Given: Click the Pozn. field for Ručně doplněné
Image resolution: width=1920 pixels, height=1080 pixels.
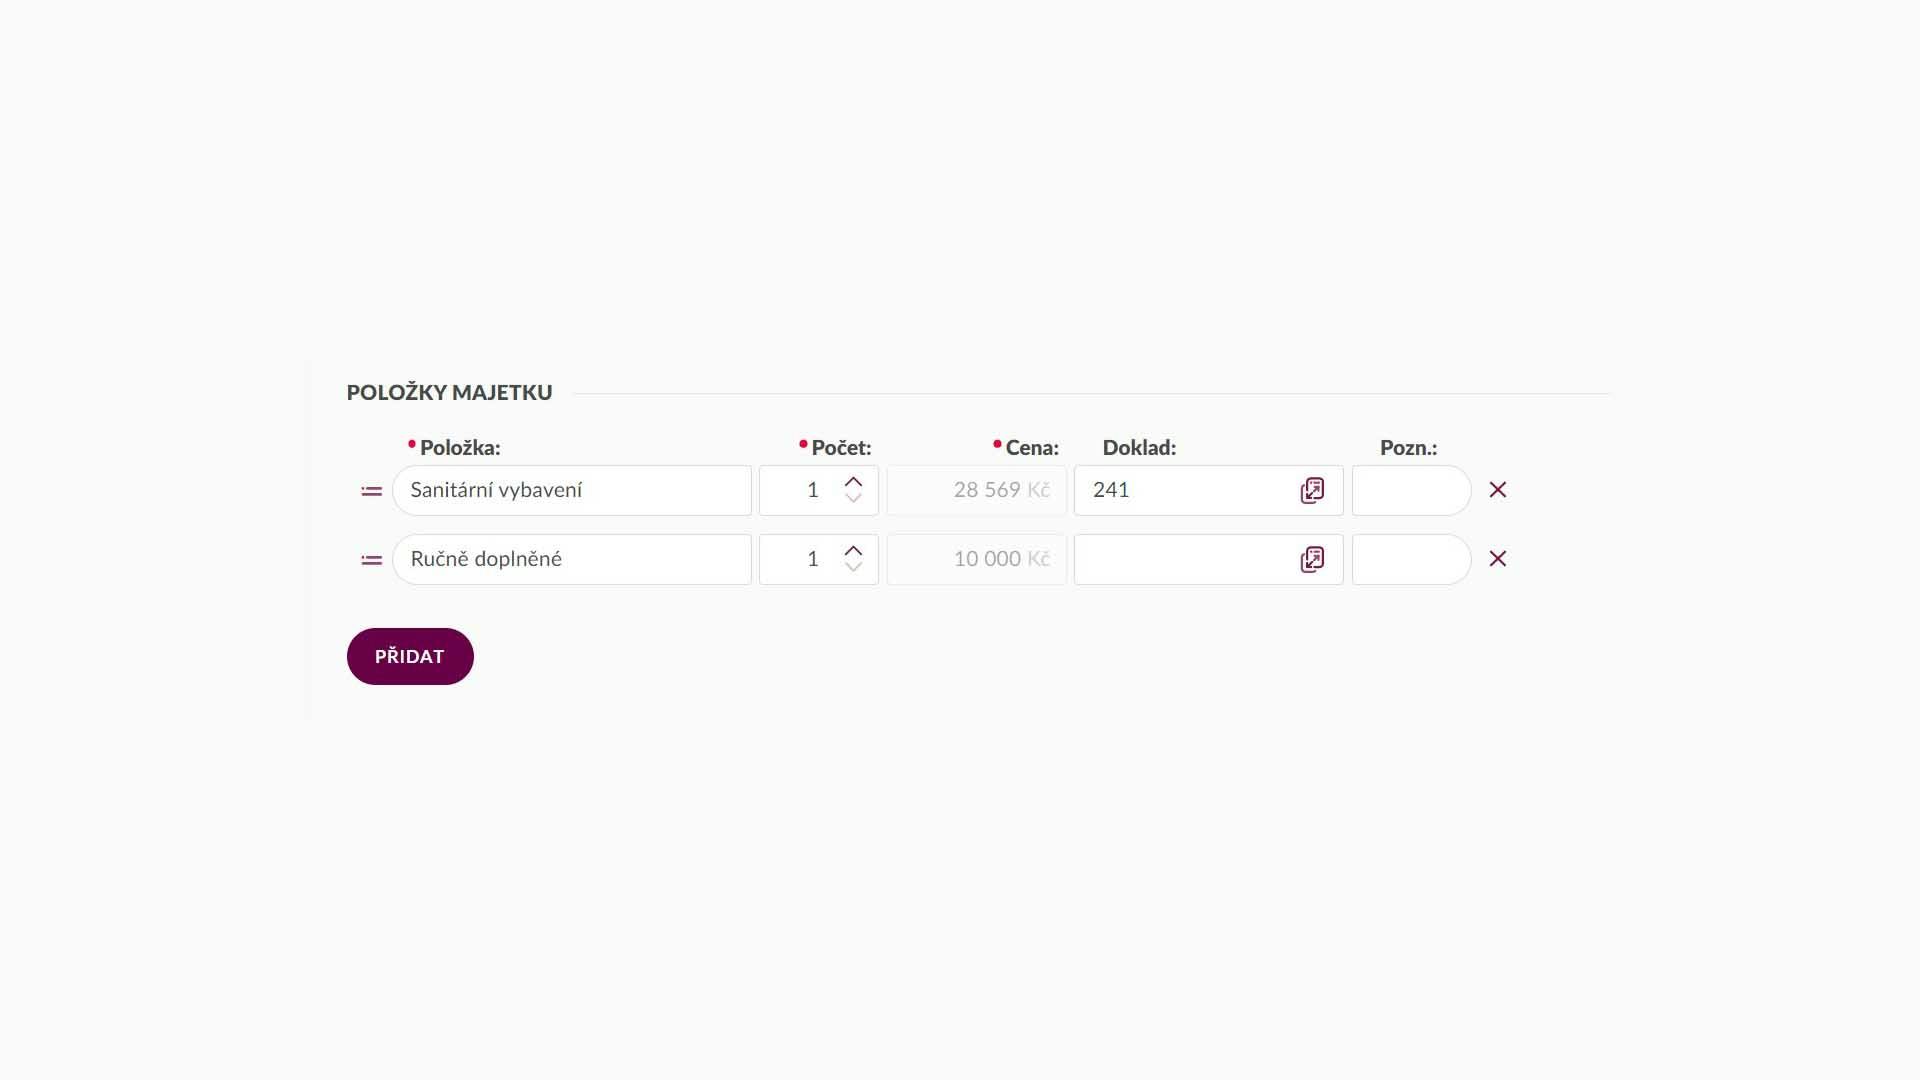Looking at the screenshot, I should [1411, 559].
